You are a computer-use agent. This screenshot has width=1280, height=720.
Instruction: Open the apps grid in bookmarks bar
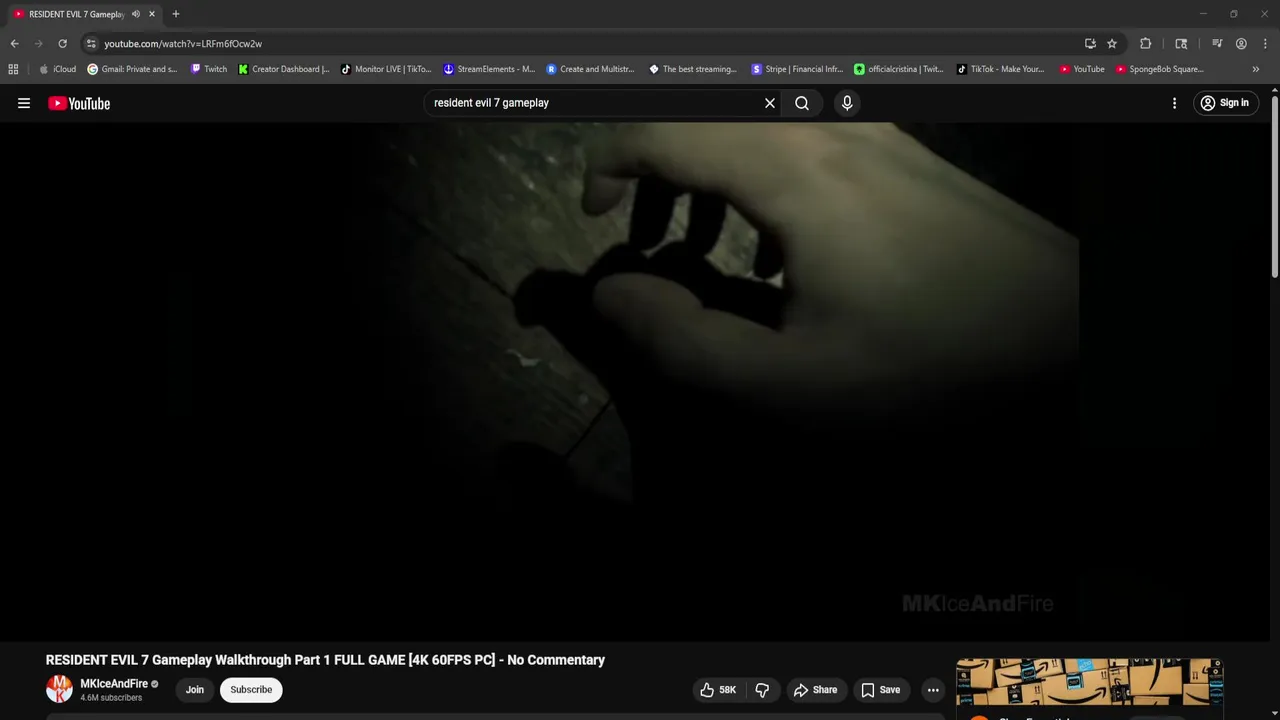(x=13, y=69)
